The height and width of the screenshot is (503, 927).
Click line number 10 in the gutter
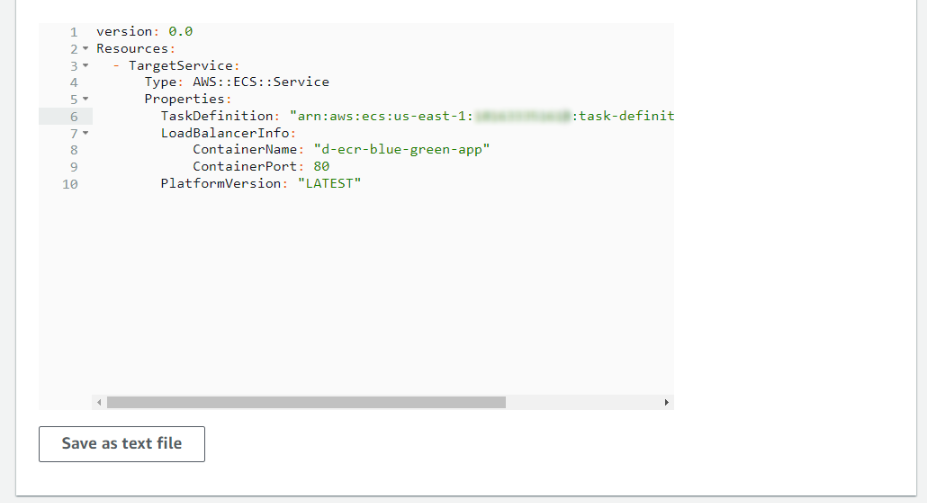point(70,184)
